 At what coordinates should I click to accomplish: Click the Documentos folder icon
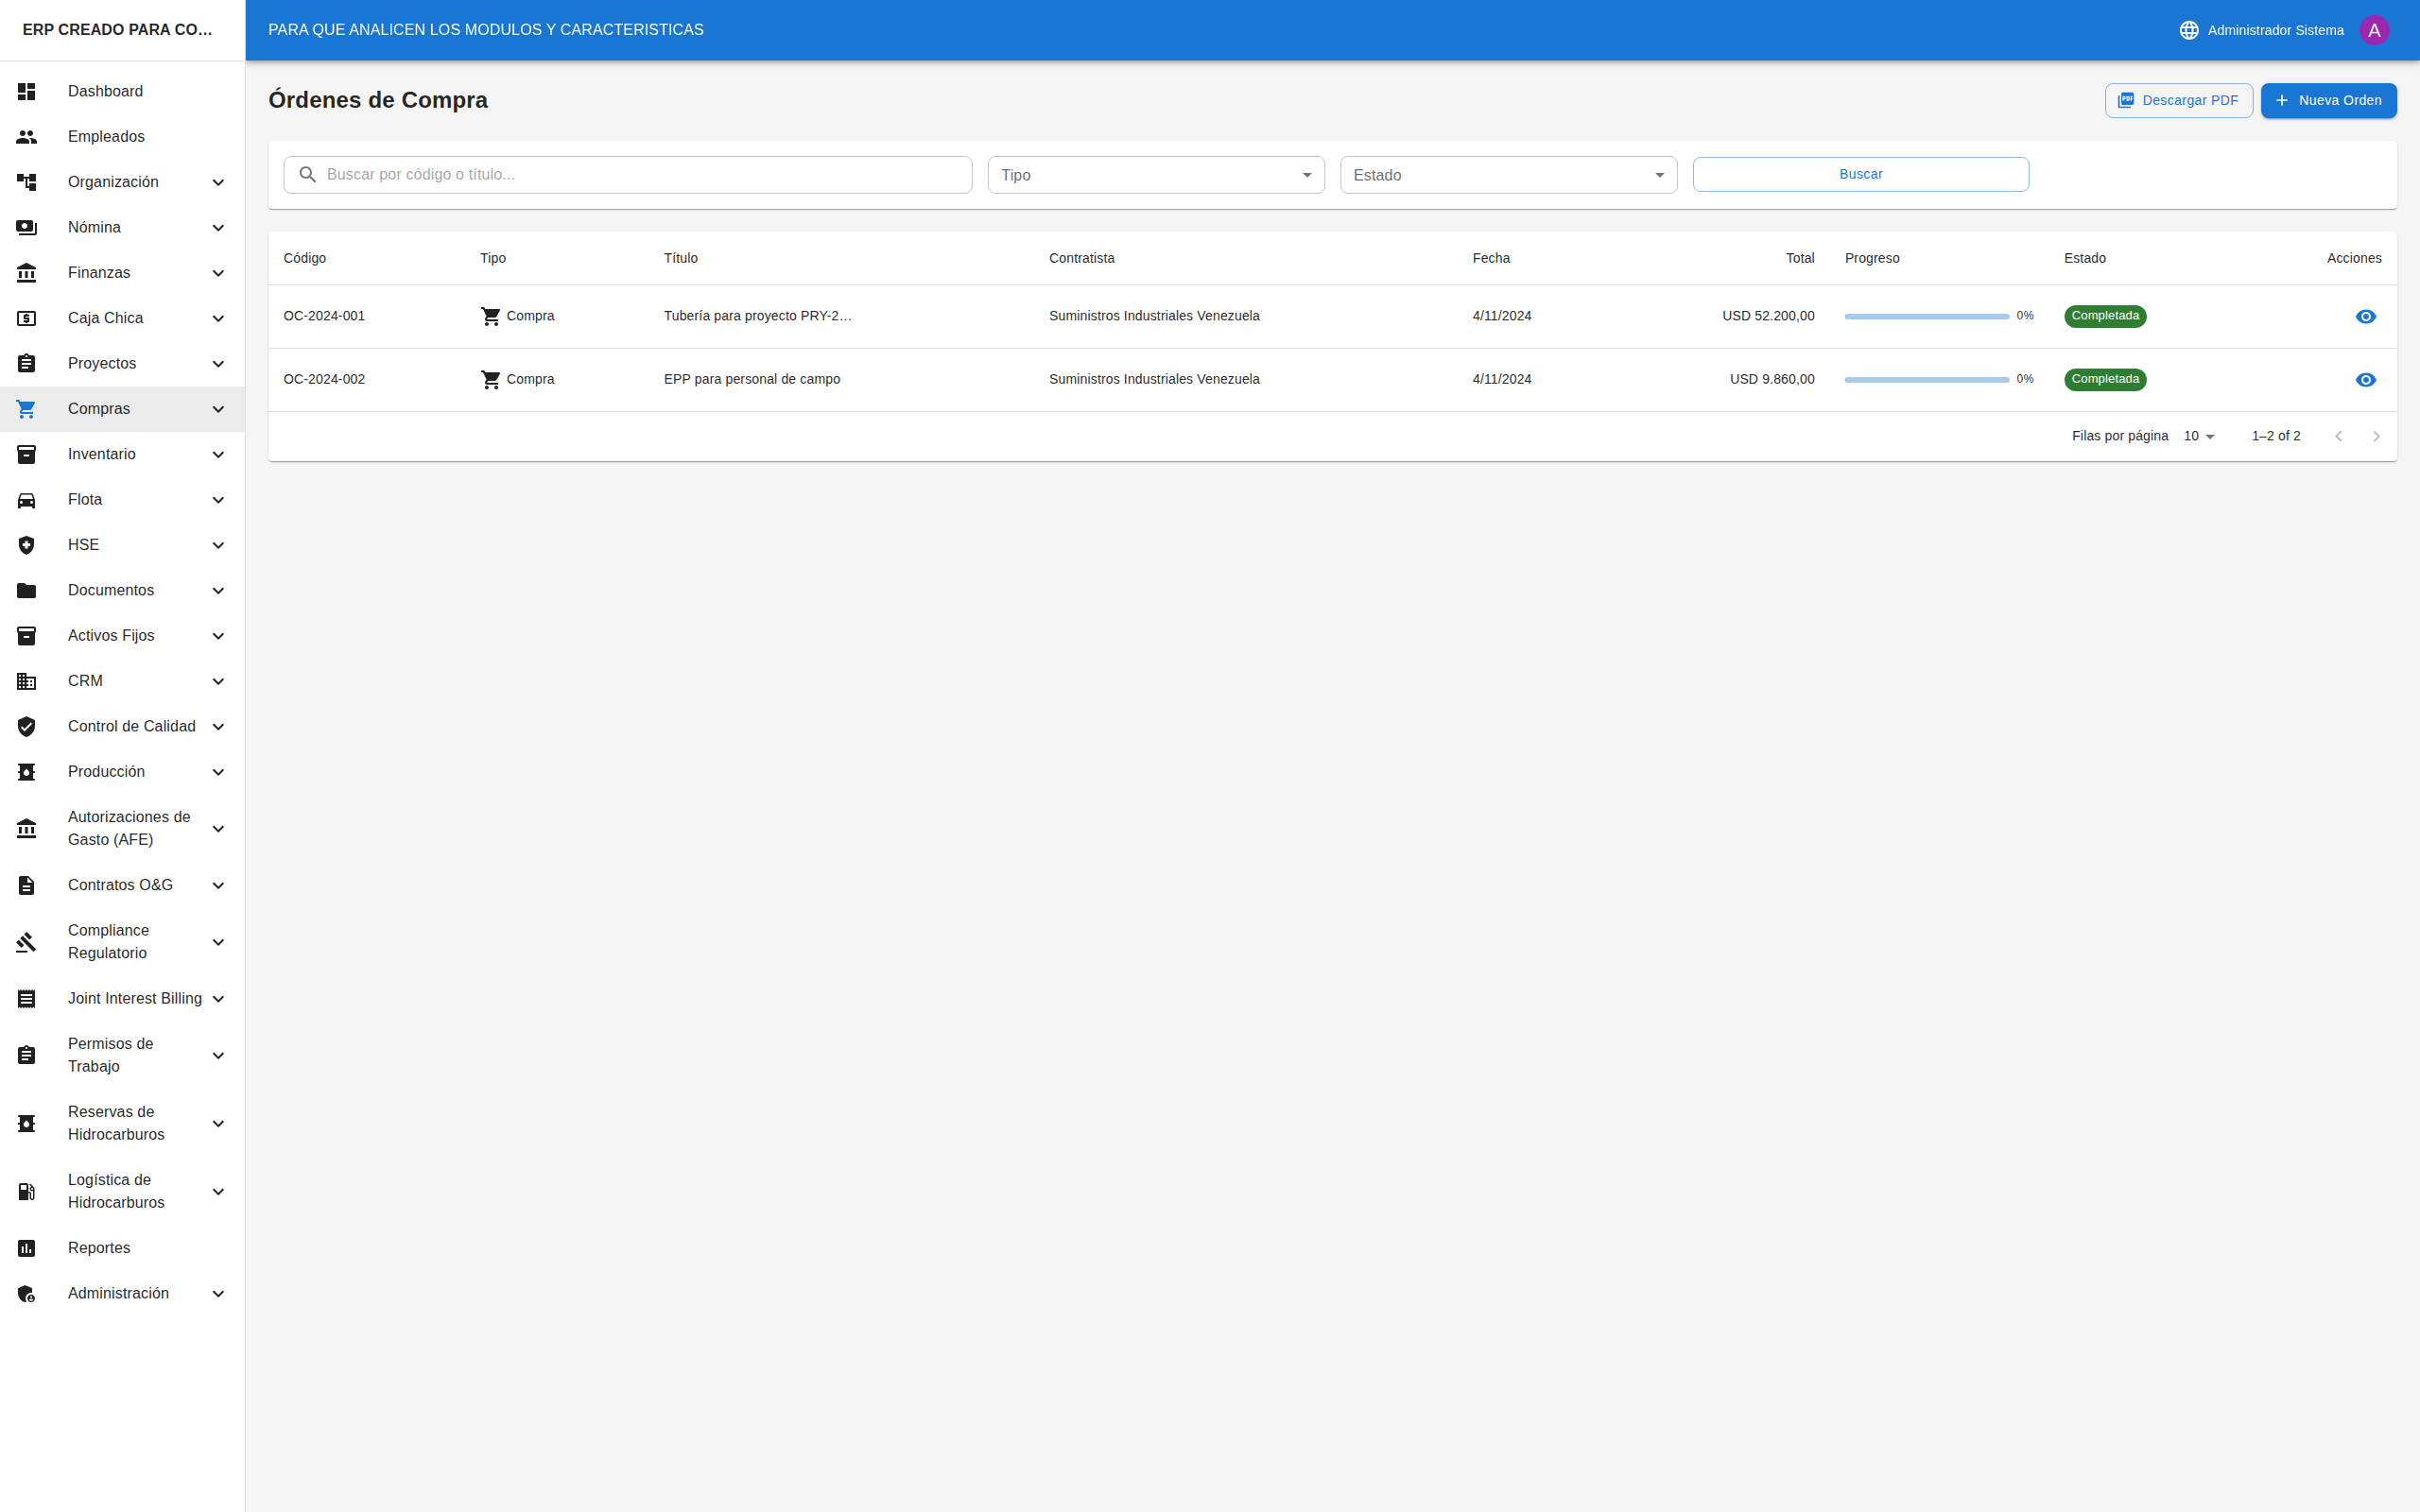pyautogui.click(x=27, y=591)
